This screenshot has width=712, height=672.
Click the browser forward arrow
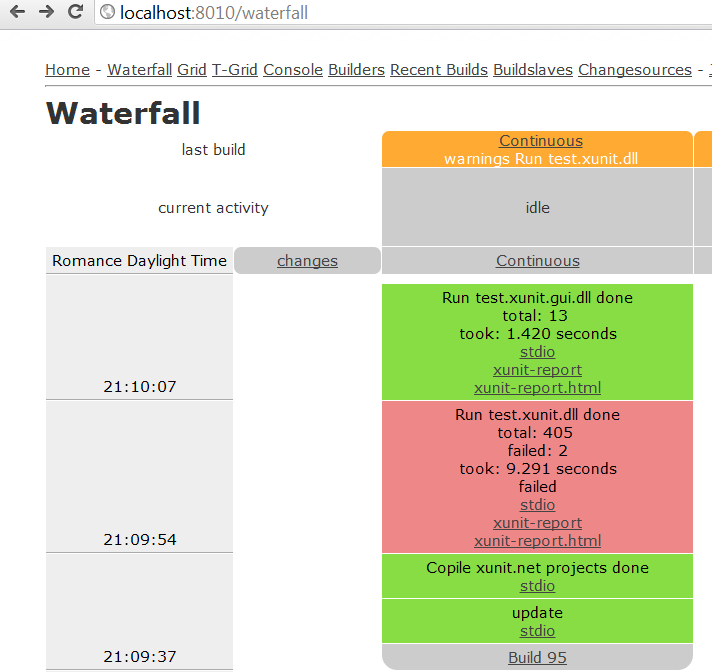tap(46, 11)
